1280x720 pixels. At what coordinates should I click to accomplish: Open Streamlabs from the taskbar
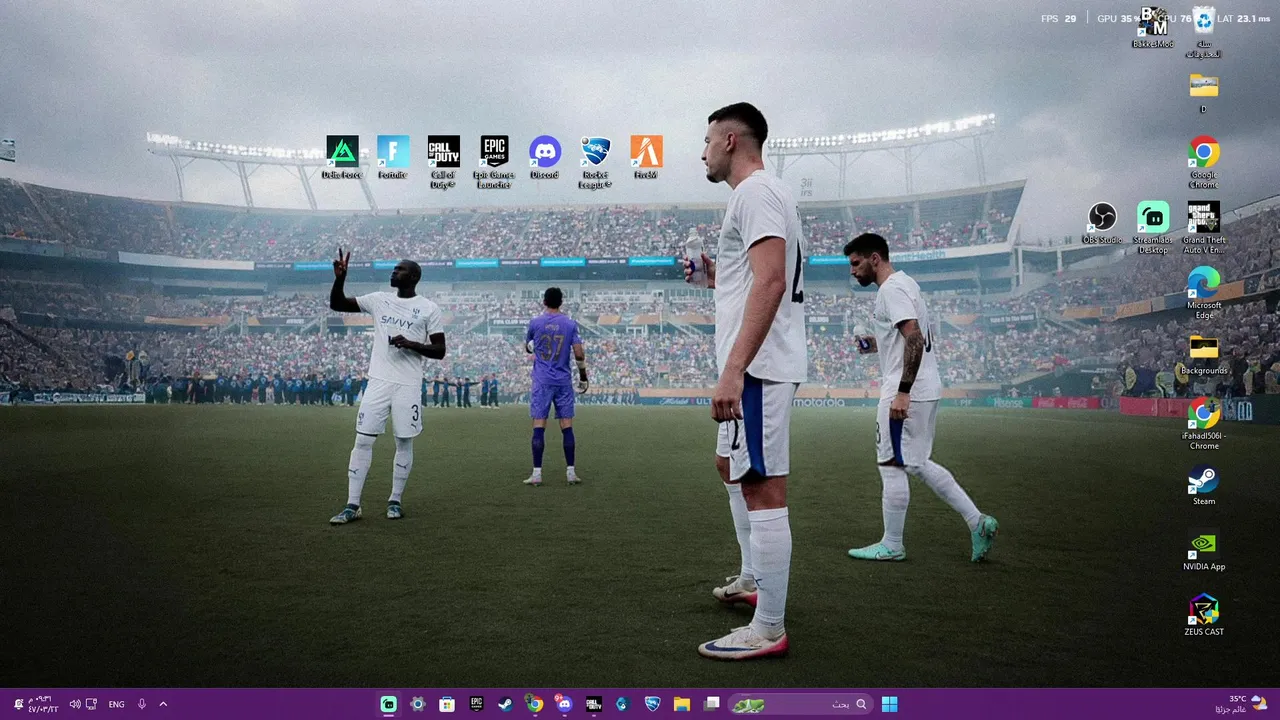pos(389,704)
